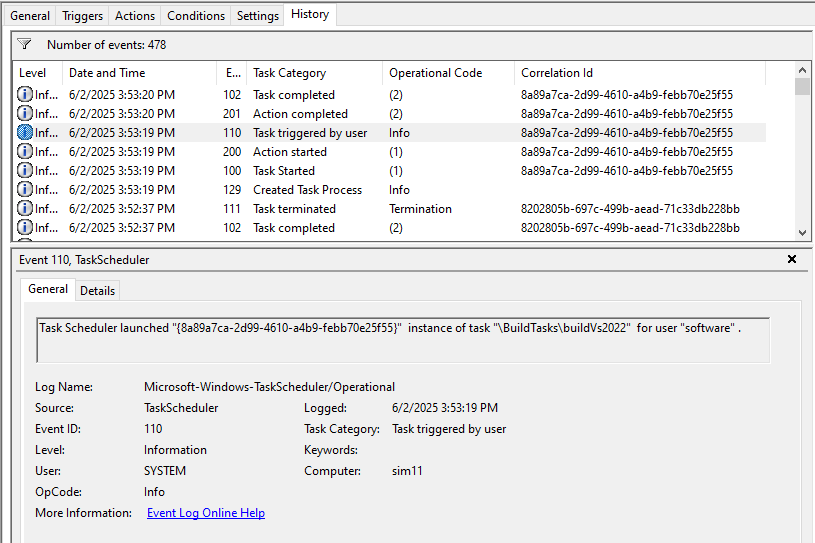
Task: Click info icon of Created Task Process row
Action: pos(24,189)
